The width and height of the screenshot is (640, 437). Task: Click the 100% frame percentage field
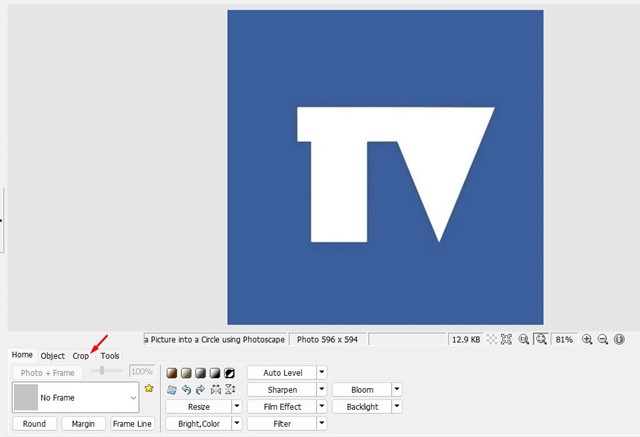coord(142,371)
